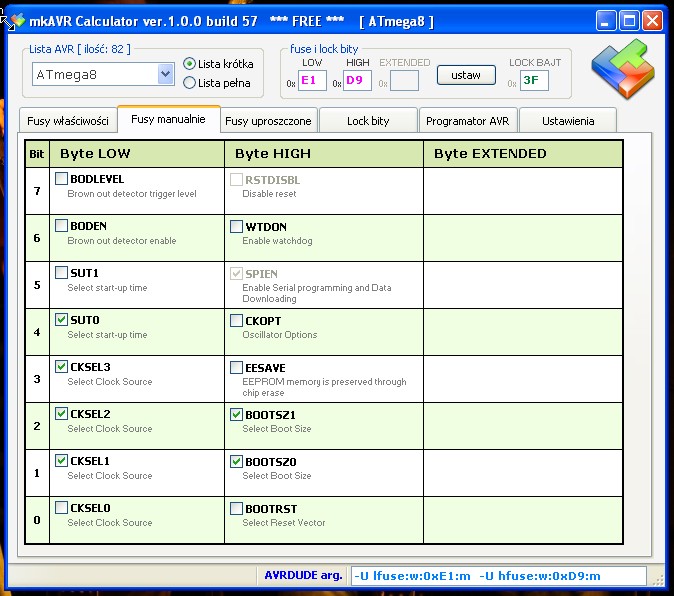Click the ustaw button
Image resolution: width=674 pixels, height=596 pixels.
pos(466,75)
